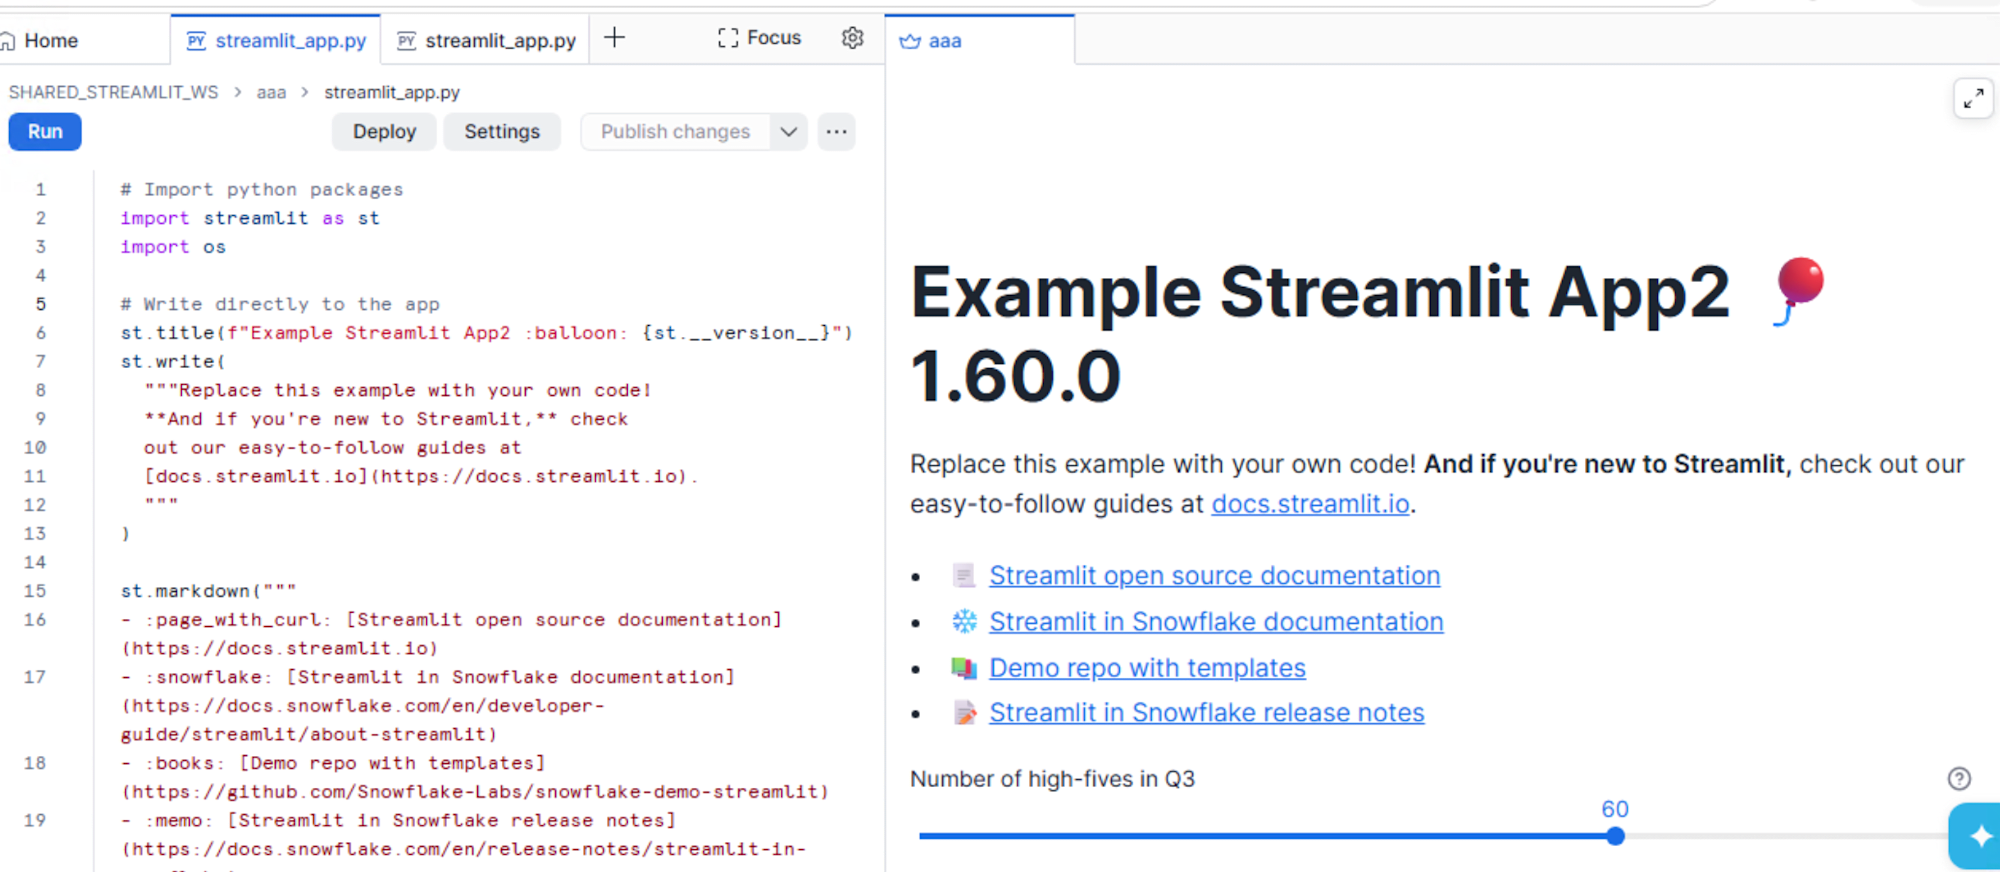Click line number 6 in the gutter
The image size is (2000, 872).
(41, 333)
